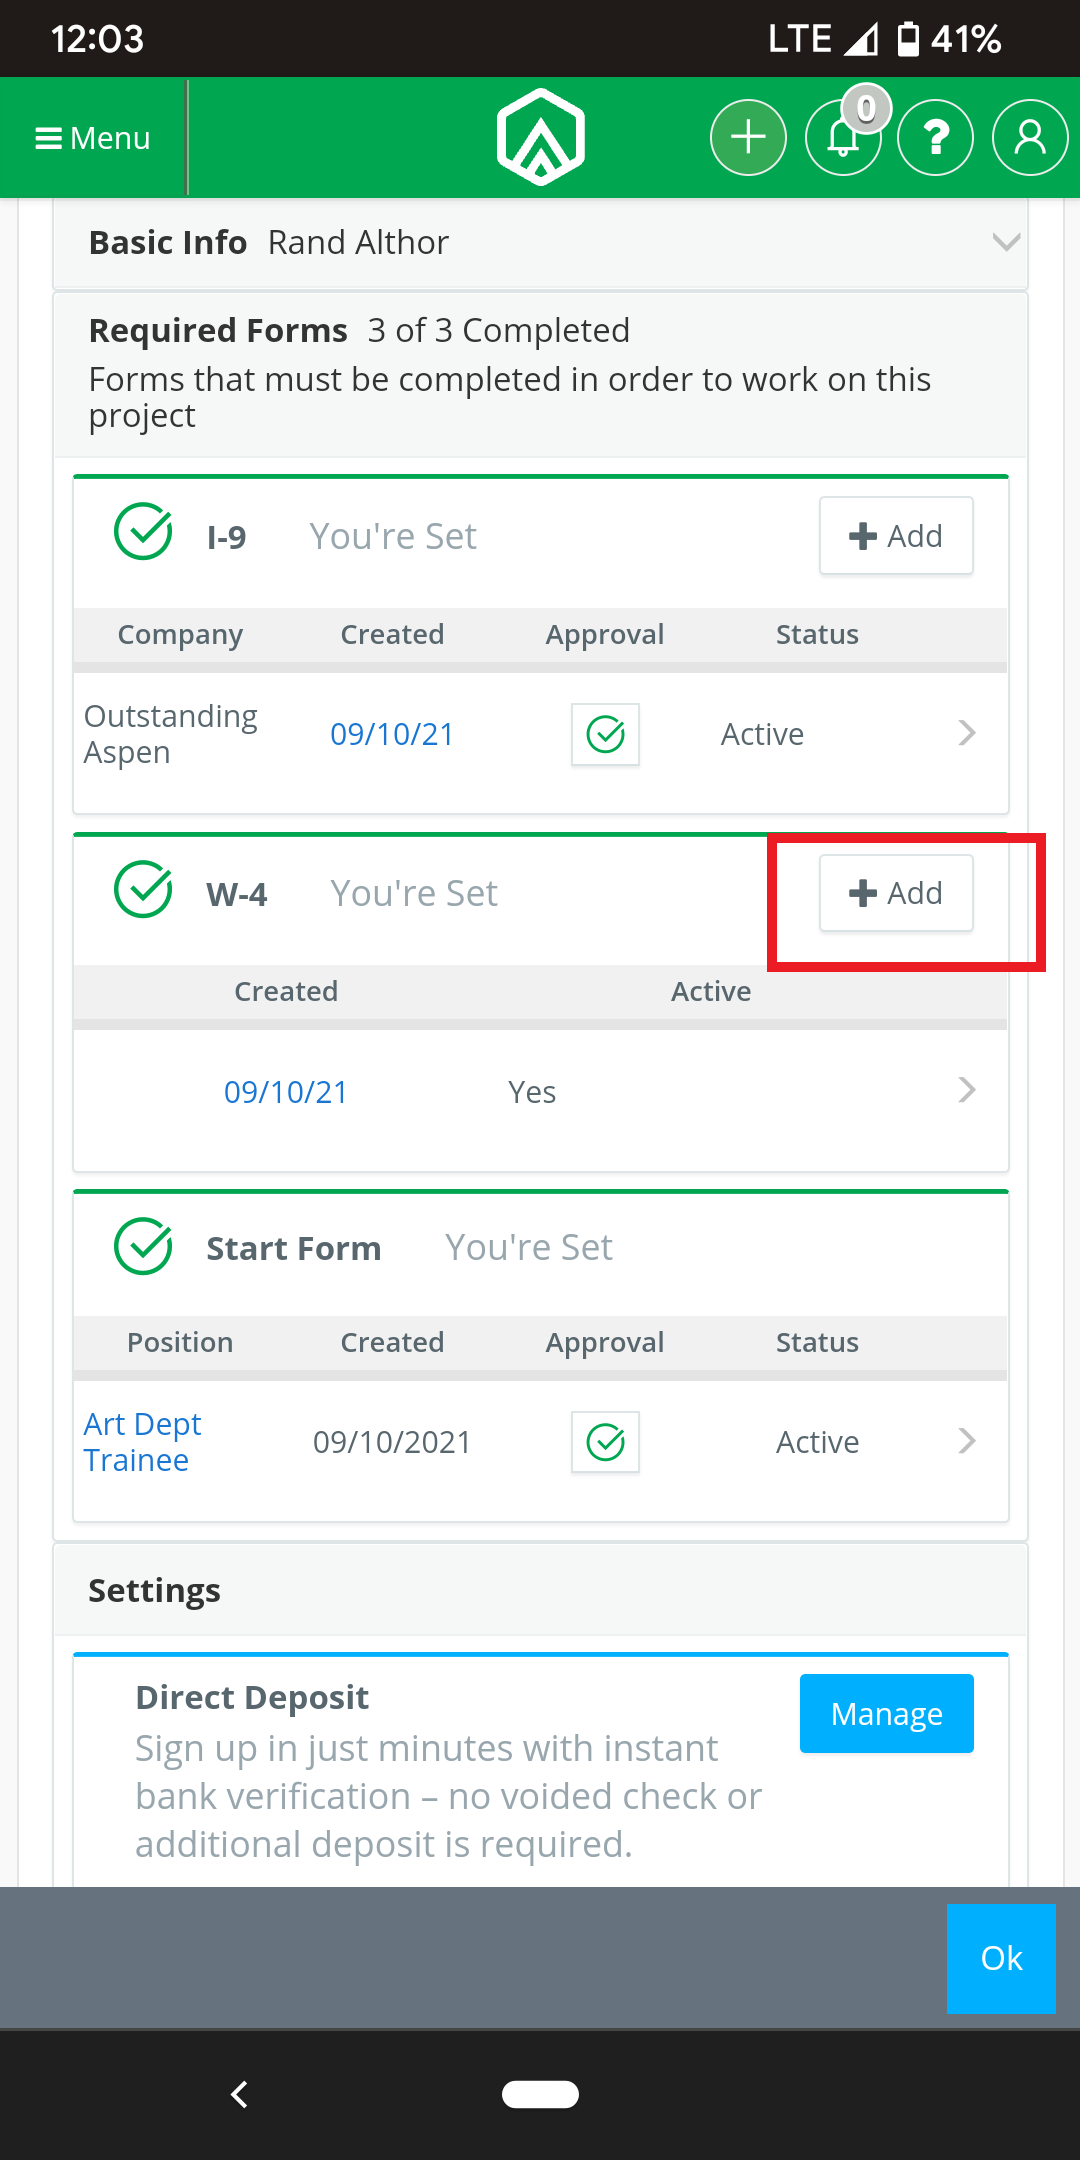Open the Art Dept Trainee row chevron
The width and height of the screenshot is (1080, 2160).
click(x=967, y=1441)
